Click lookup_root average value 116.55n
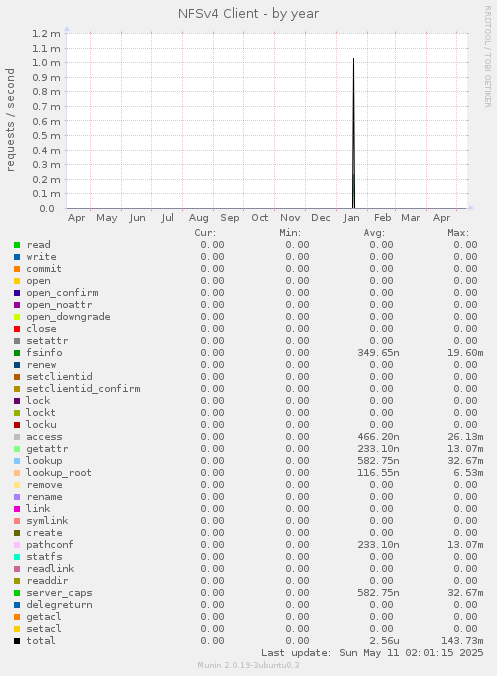Screen dimensions: 497x676 (378, 473)
